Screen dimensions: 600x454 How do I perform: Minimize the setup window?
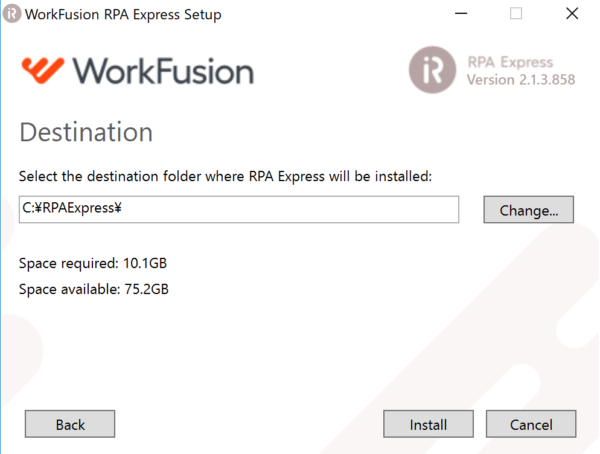(x=461, y=13)
